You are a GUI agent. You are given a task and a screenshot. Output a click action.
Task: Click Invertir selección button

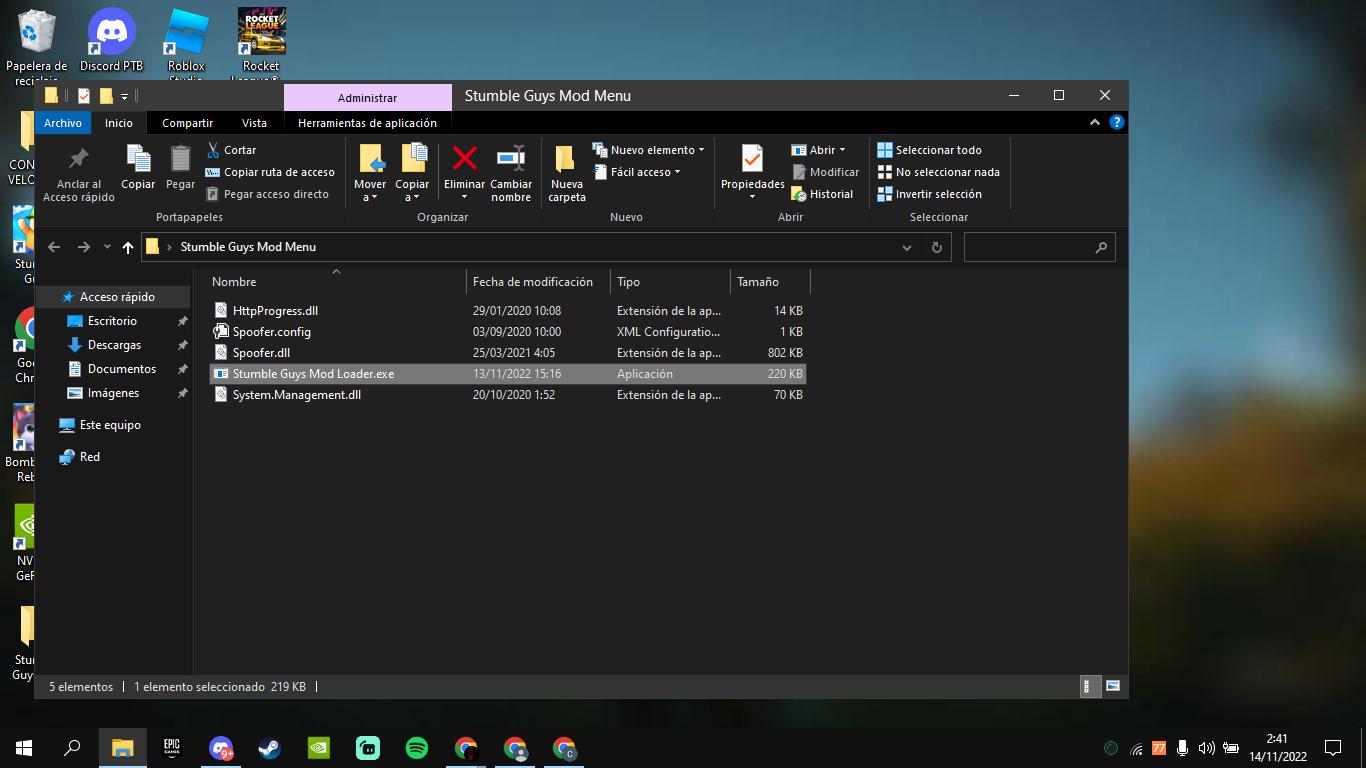pyautogui.click(x=929, y=194)
